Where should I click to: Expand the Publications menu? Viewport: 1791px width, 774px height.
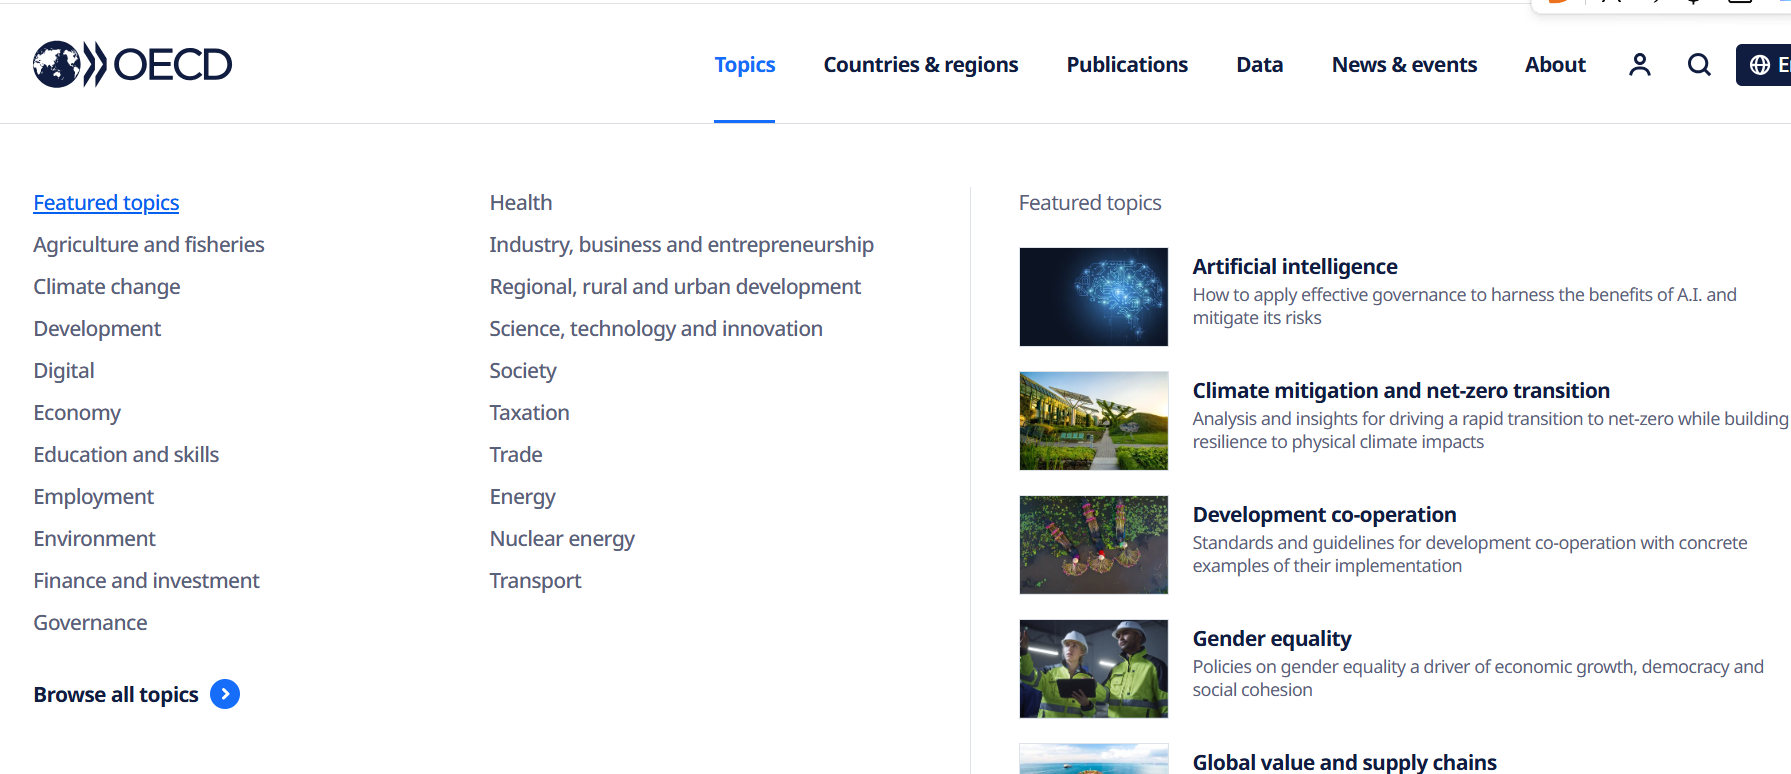[x=1127, y=65]
